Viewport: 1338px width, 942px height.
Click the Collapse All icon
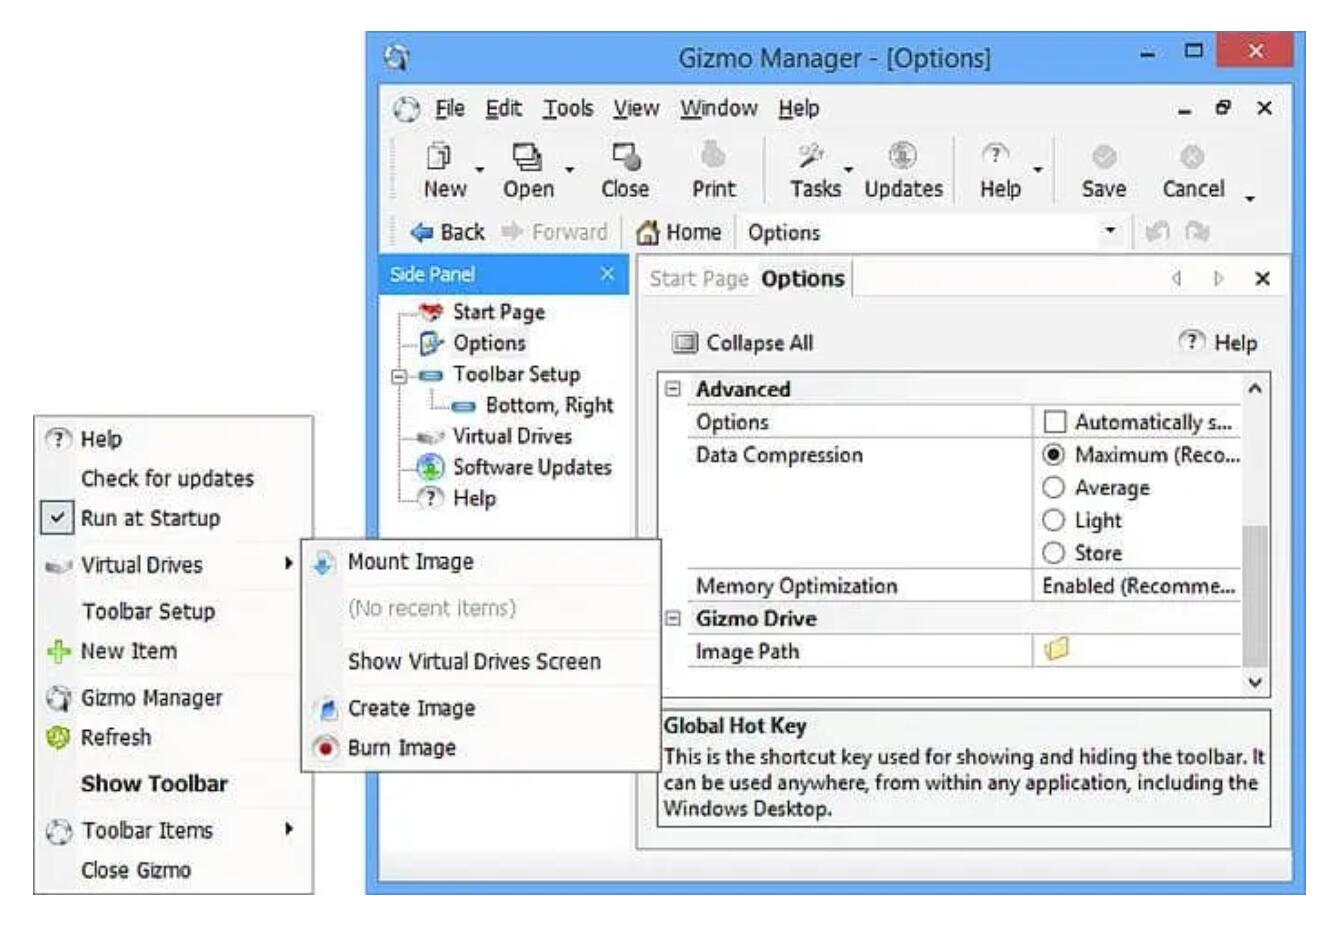[x=685, y=343]
